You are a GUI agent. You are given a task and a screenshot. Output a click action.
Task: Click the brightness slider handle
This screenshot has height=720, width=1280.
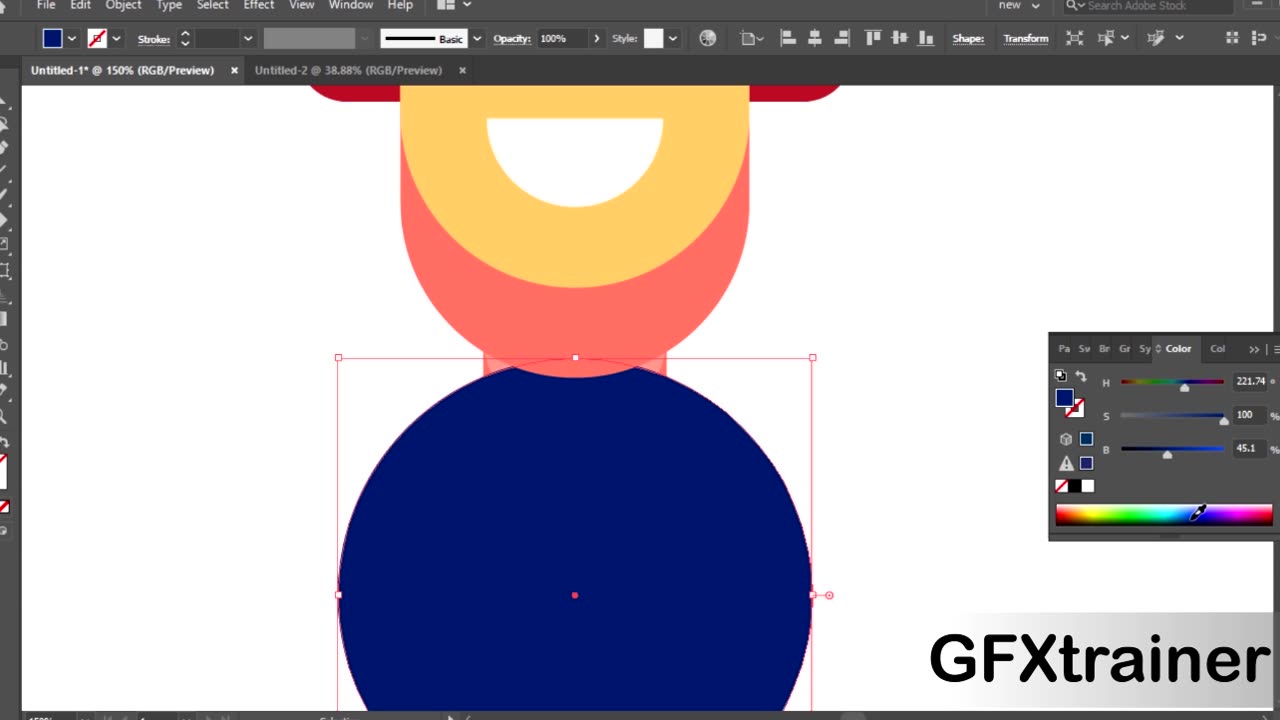[x=1167, y=455]
